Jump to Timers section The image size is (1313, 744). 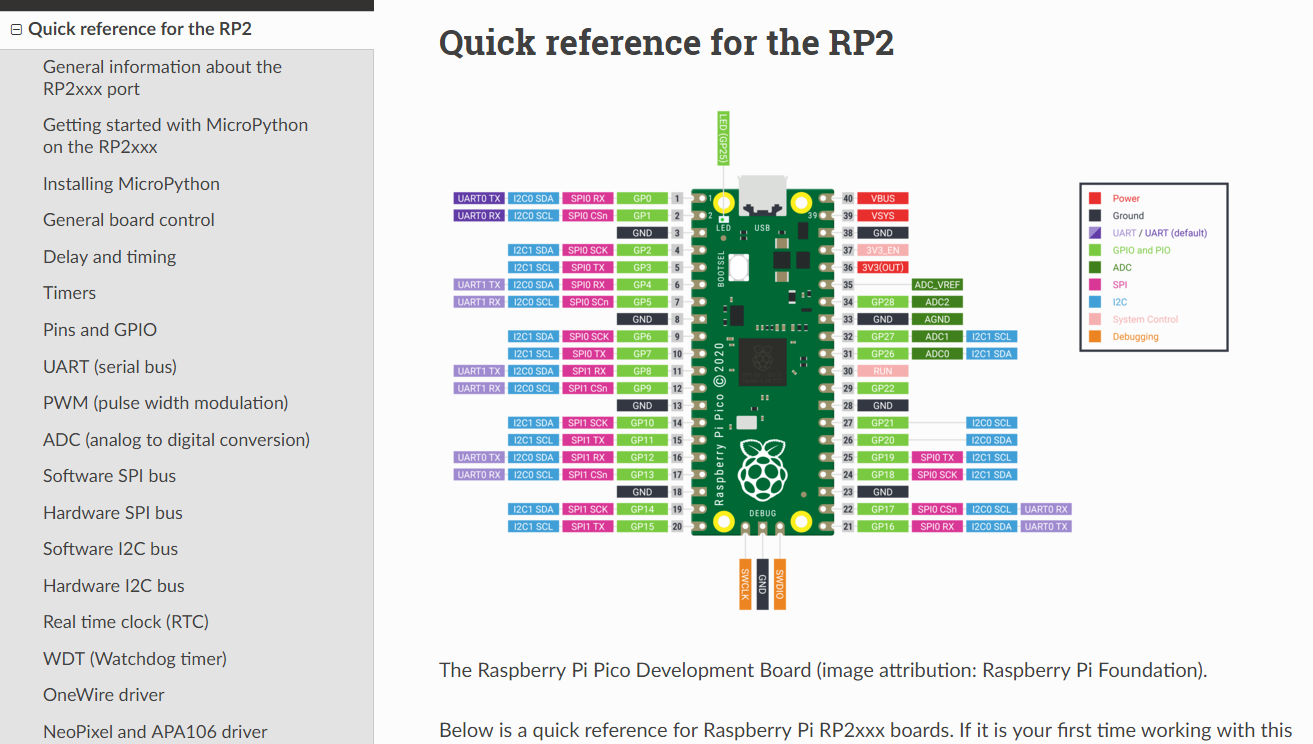pos(69,293)
